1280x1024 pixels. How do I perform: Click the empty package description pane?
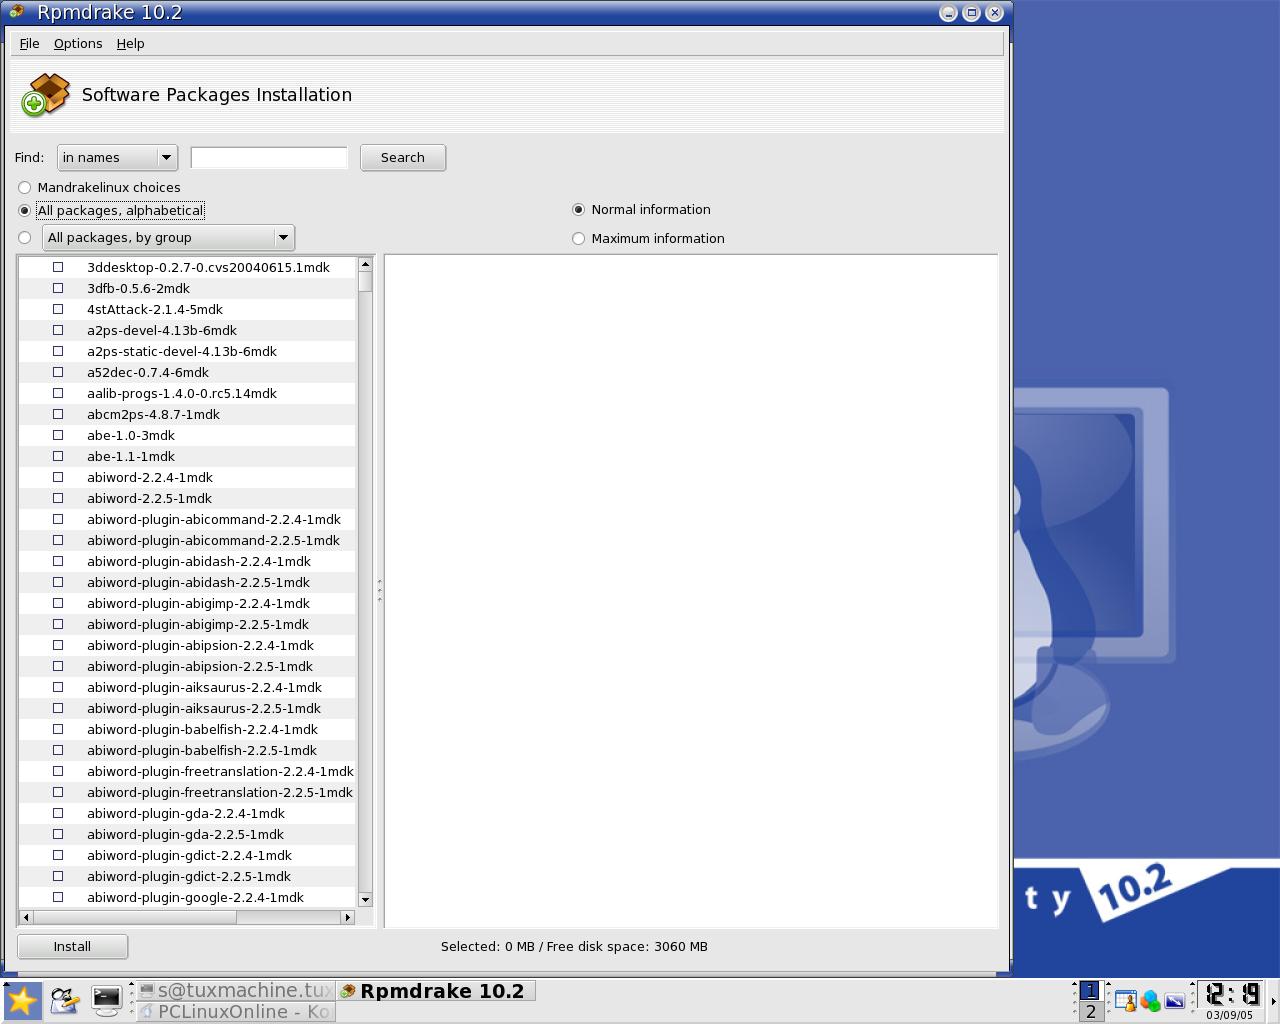(691, 590)
